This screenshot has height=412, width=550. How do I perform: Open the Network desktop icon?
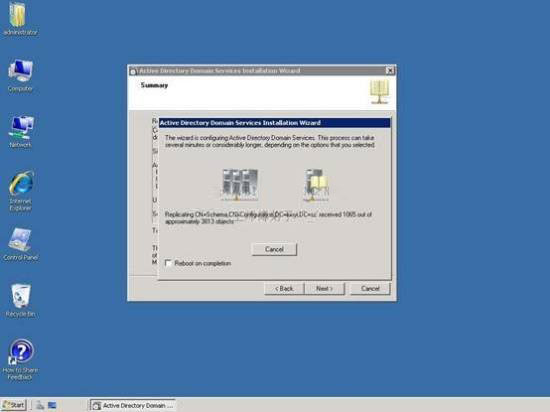coord(20,131)
